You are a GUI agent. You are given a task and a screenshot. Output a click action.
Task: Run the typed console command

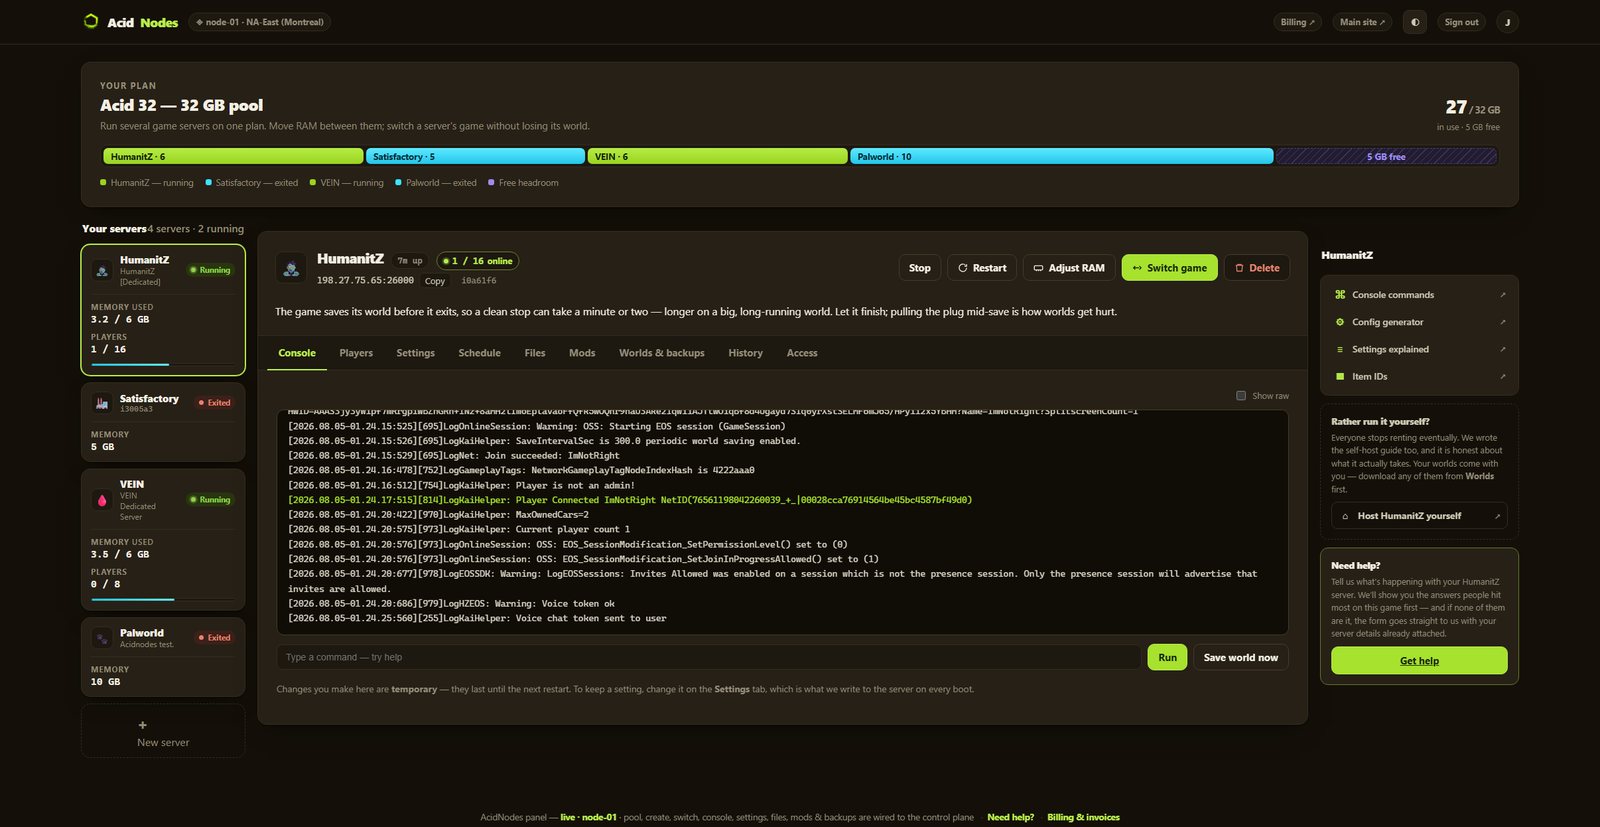(x=1167, y=657)
